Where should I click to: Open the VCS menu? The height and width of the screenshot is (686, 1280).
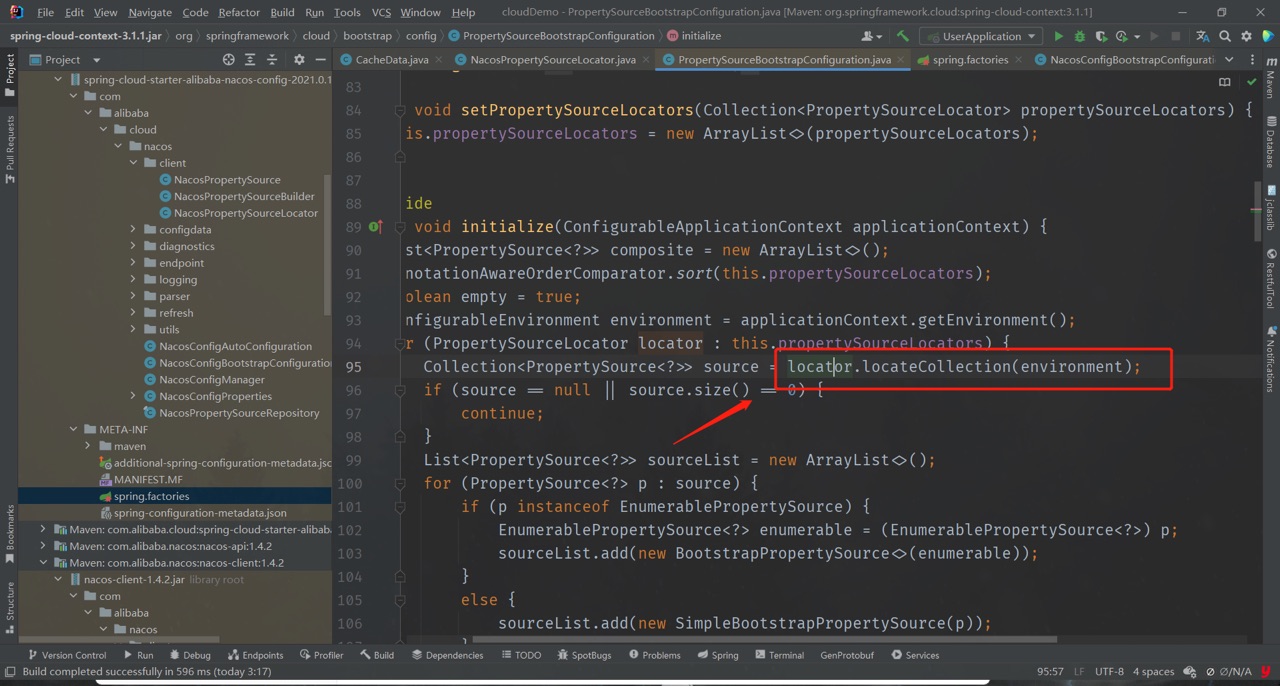[x=381, y=12]
